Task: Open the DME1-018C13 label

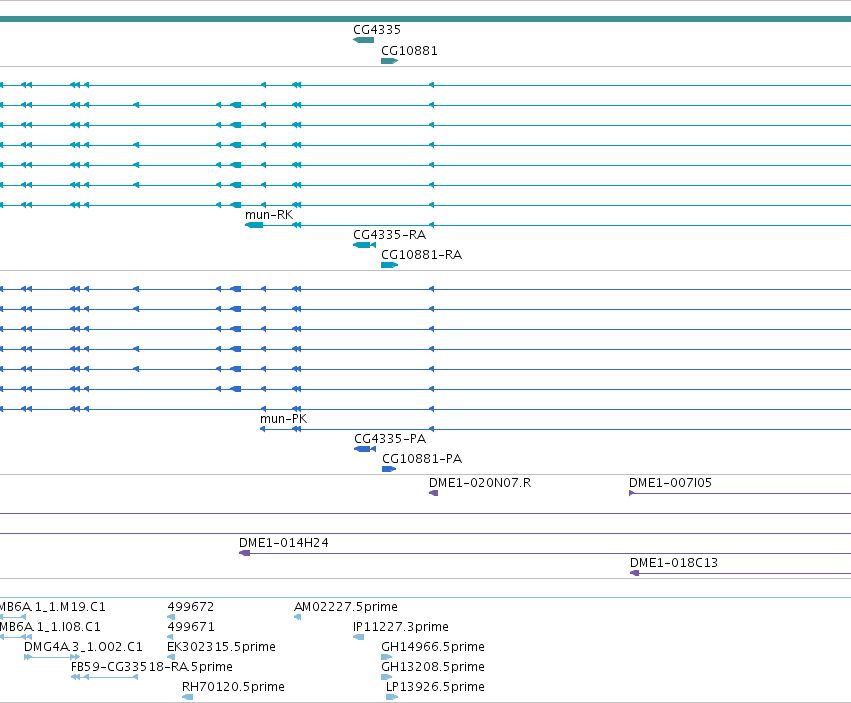Action: 674,563
